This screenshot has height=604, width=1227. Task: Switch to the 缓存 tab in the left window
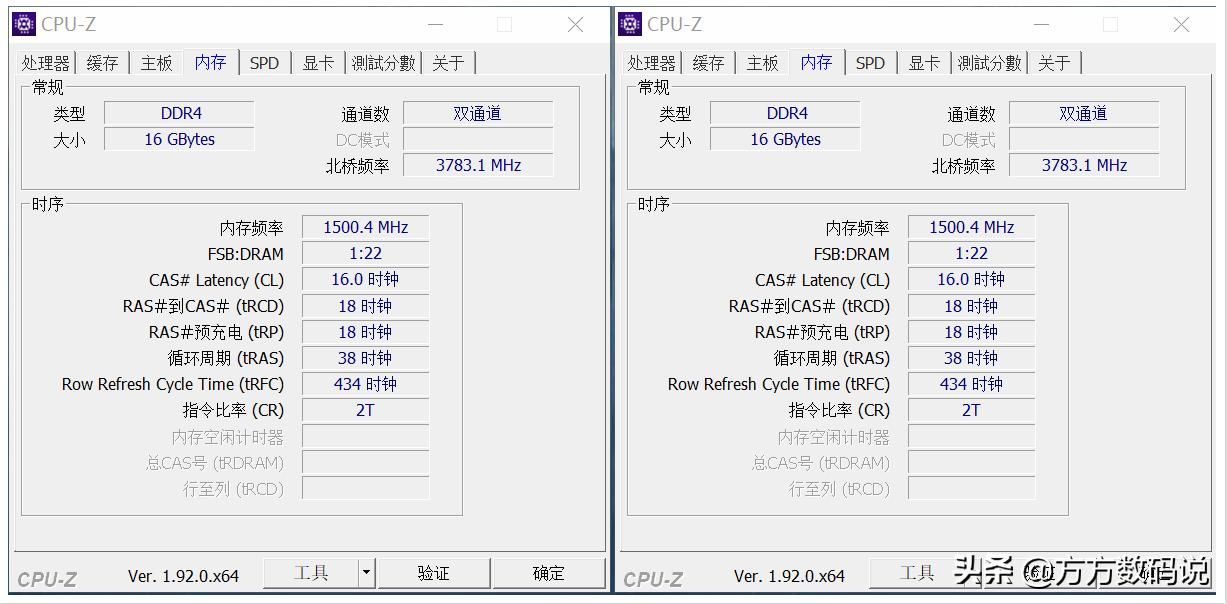[x=101, y=62]
